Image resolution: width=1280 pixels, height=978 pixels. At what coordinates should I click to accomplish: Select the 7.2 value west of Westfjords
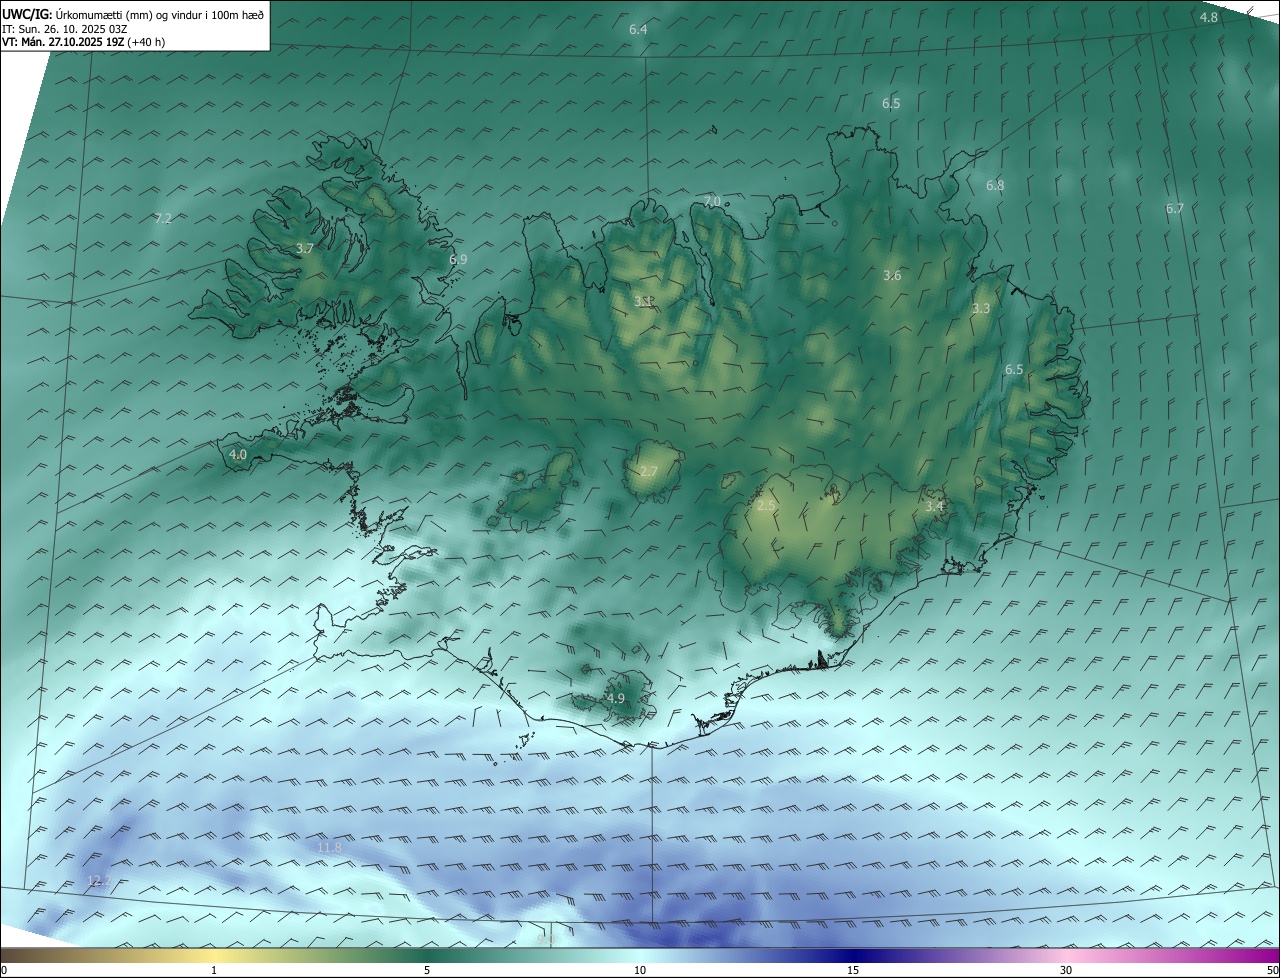164,218
